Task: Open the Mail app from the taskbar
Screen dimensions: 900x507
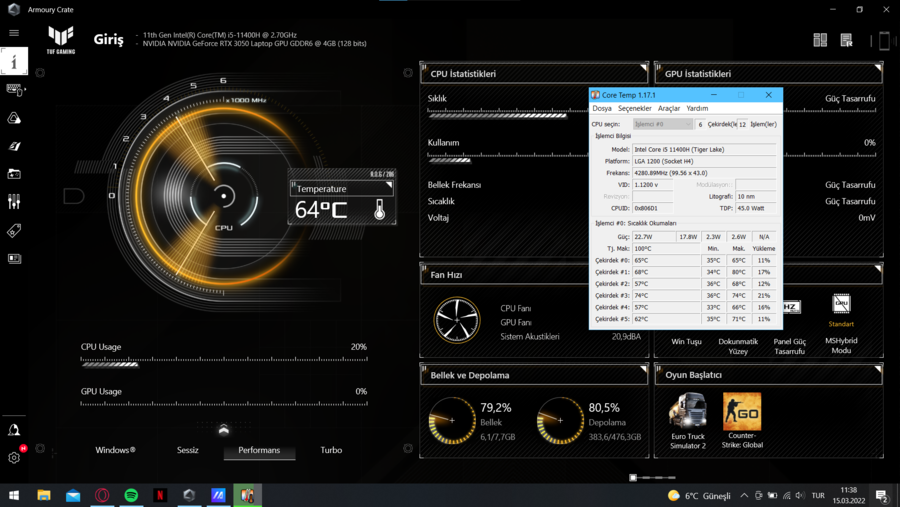Action: click(x=73, y=495)
